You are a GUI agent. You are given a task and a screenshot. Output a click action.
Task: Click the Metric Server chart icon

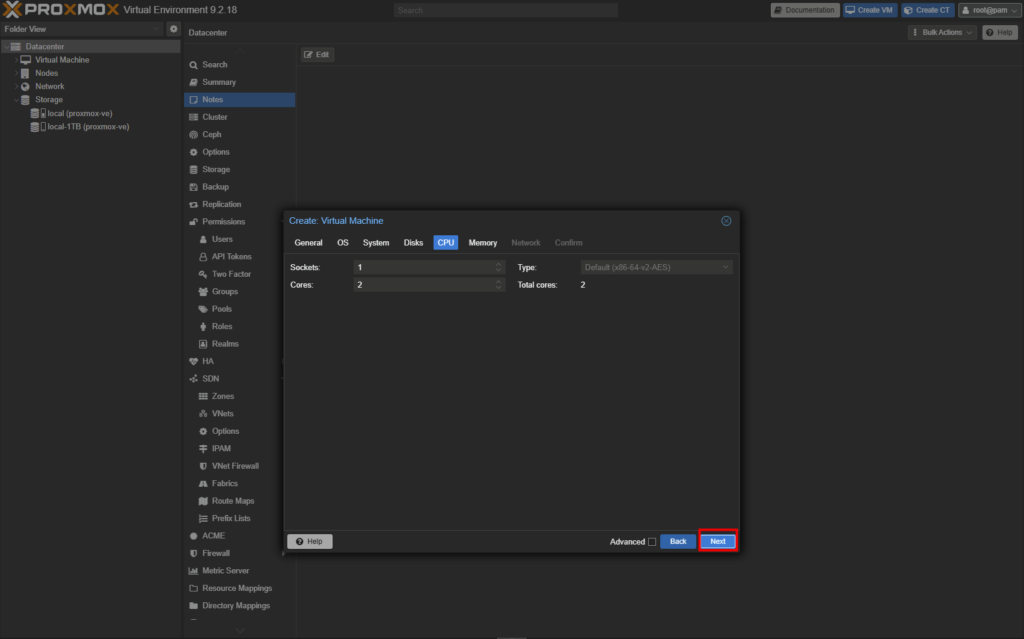click(x=193, y=570)
